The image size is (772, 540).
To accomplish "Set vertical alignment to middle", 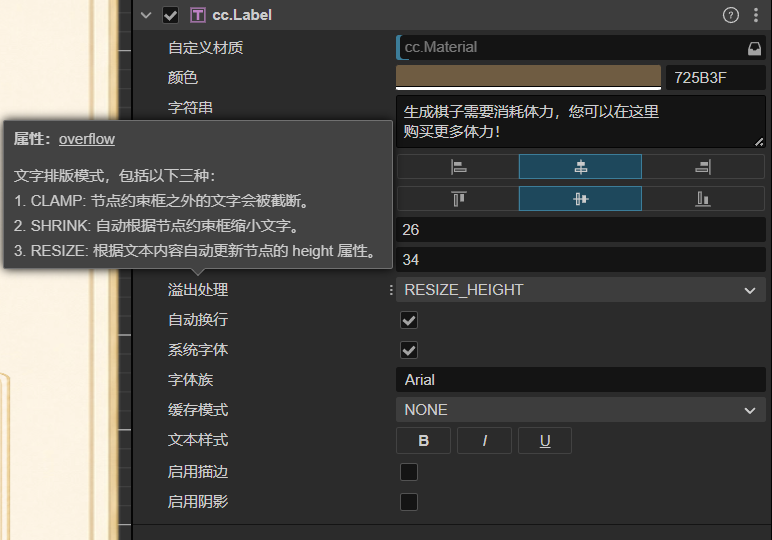I will (x=580, y=199).
